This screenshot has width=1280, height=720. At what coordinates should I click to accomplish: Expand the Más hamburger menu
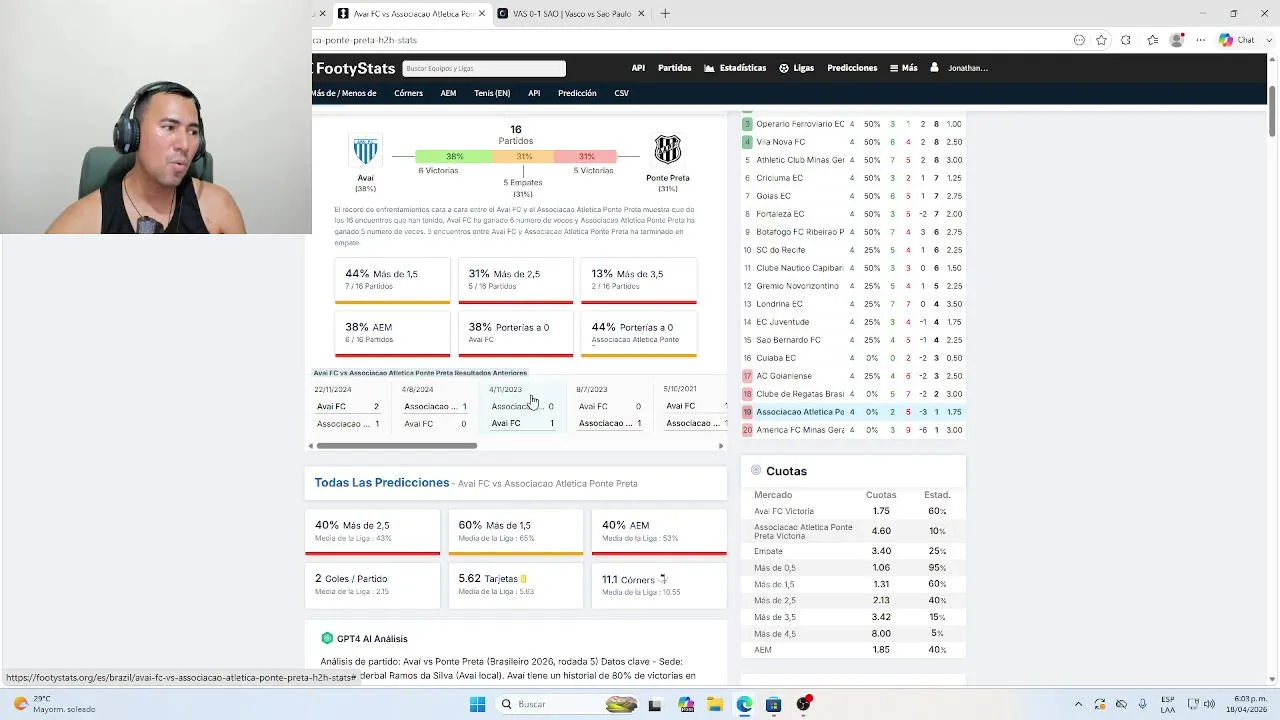pos(903,68)
